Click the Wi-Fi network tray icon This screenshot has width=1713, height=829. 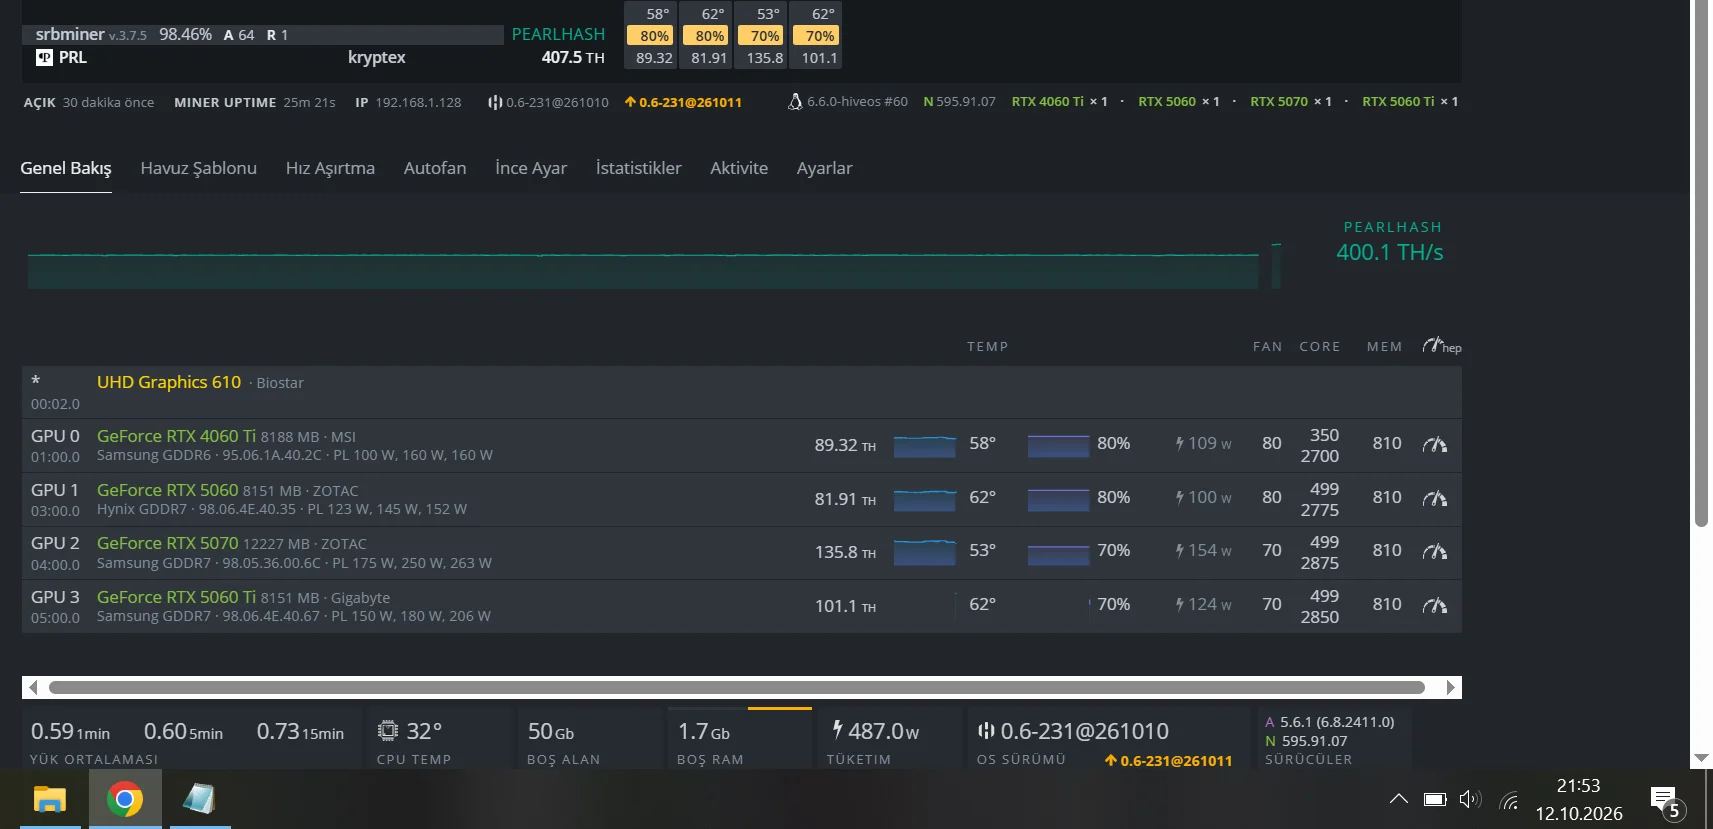click(1510, 800)
